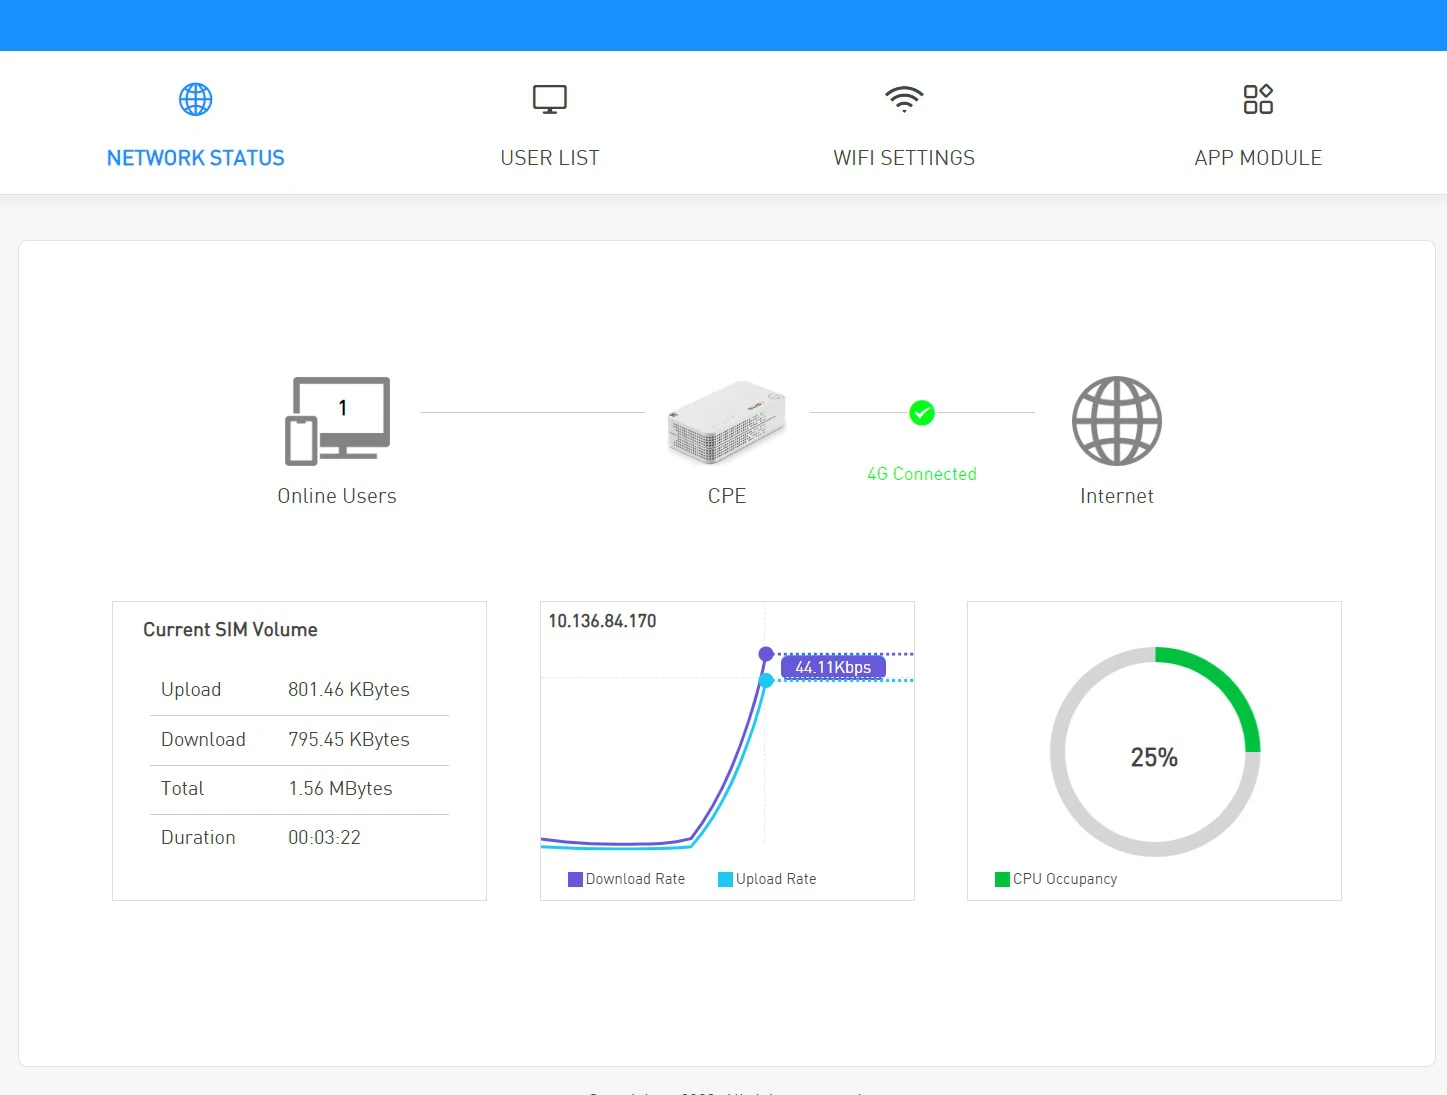The image size is (1447, 1095).
Task: Click the Network Status globe icon
Action: click(x=195, y=99)
